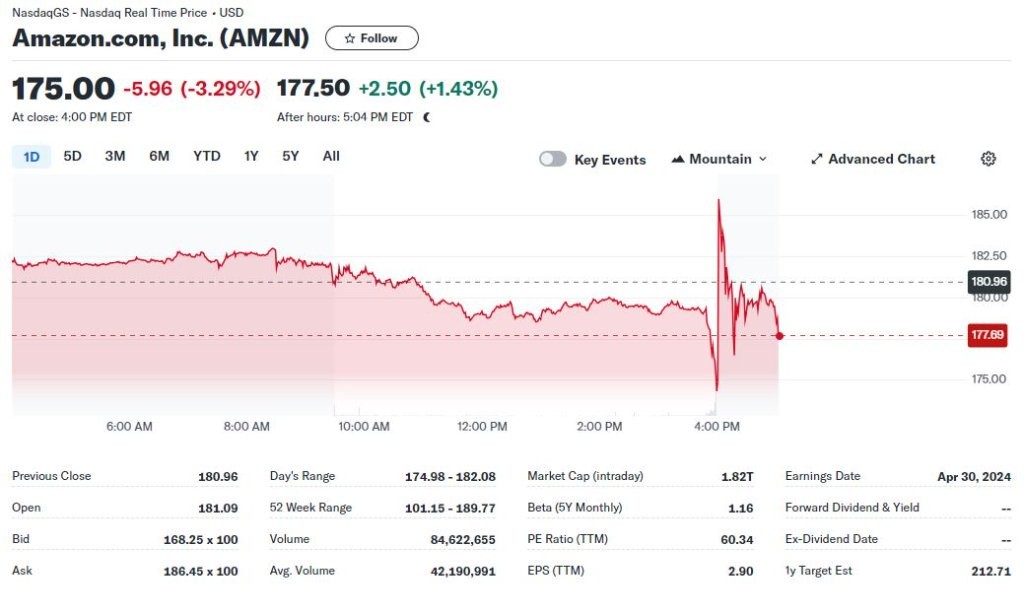Click the red endpoint dot on chart
The height and width of the screenshot is (594, 1024).
779,335
